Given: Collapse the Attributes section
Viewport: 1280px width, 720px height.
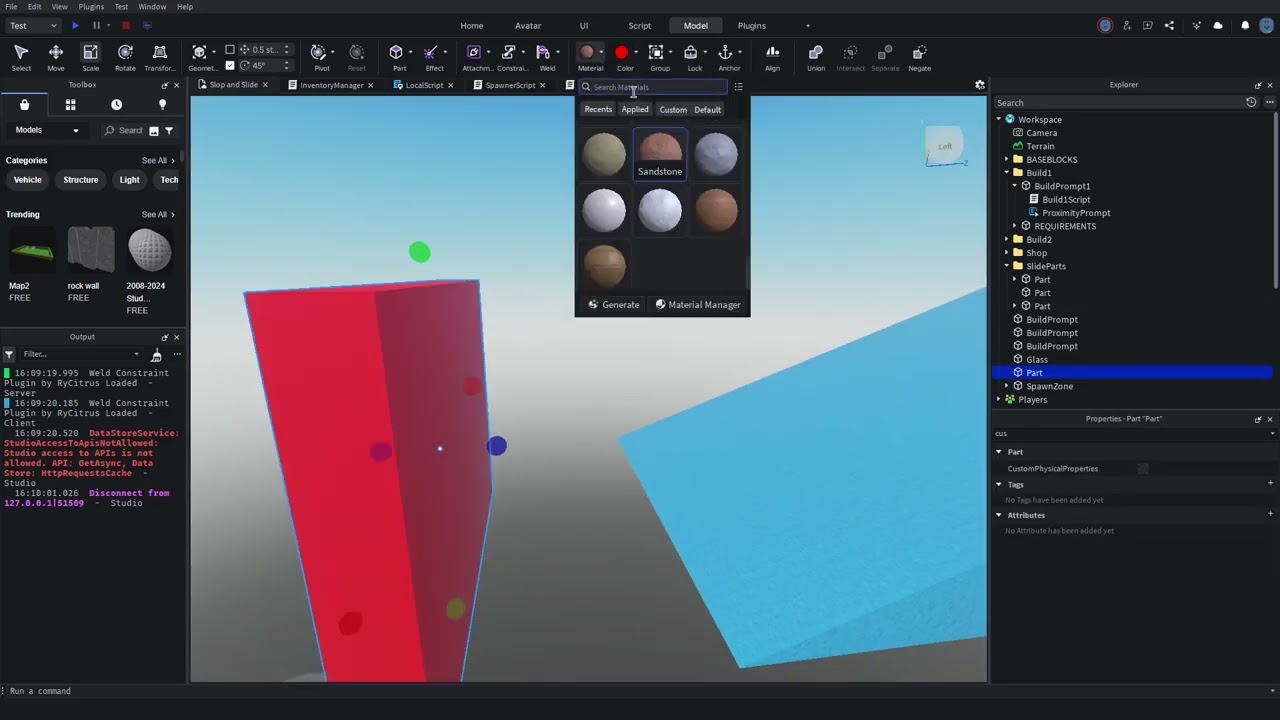Looking at the screenshot, I should coord(998,515).
